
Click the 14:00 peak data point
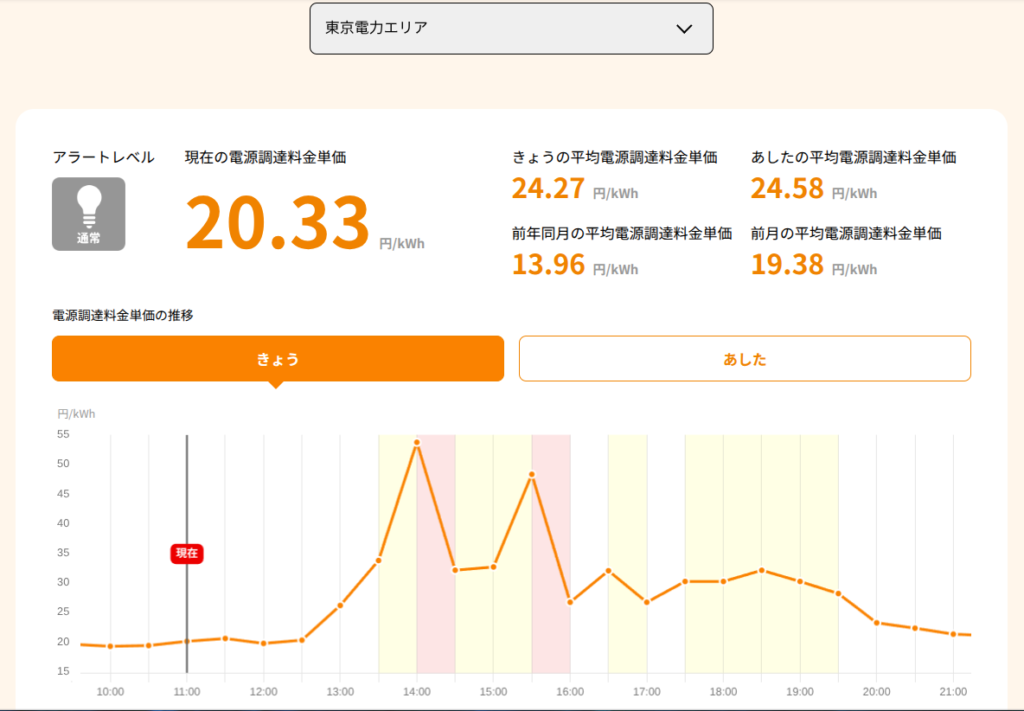point(417,443)
